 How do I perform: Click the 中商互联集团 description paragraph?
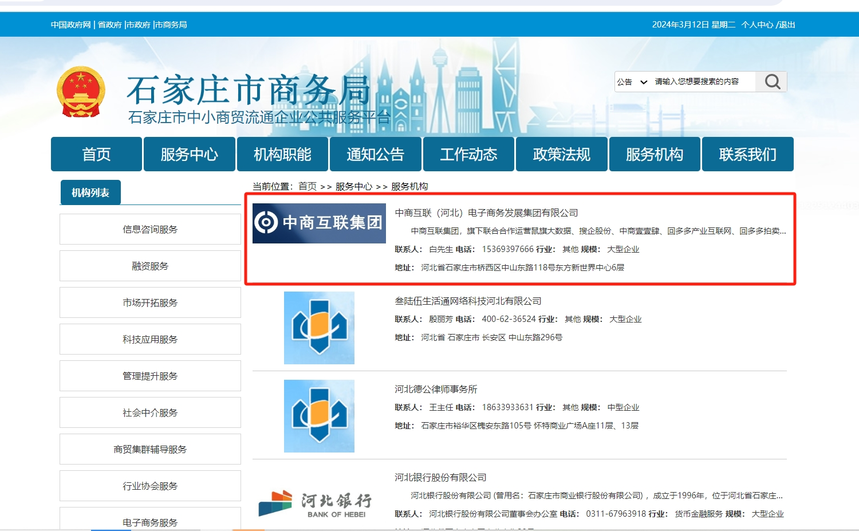coord(598,231)
